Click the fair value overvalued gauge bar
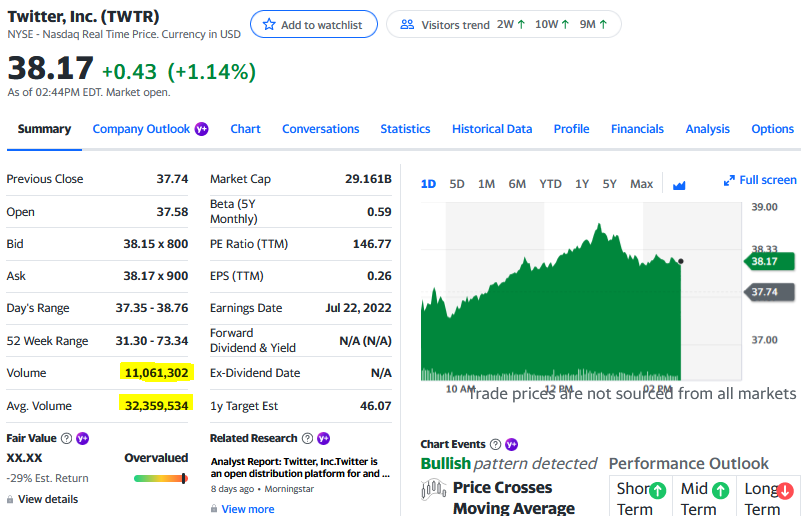This screenshot has height=516, width=801. 161,478
